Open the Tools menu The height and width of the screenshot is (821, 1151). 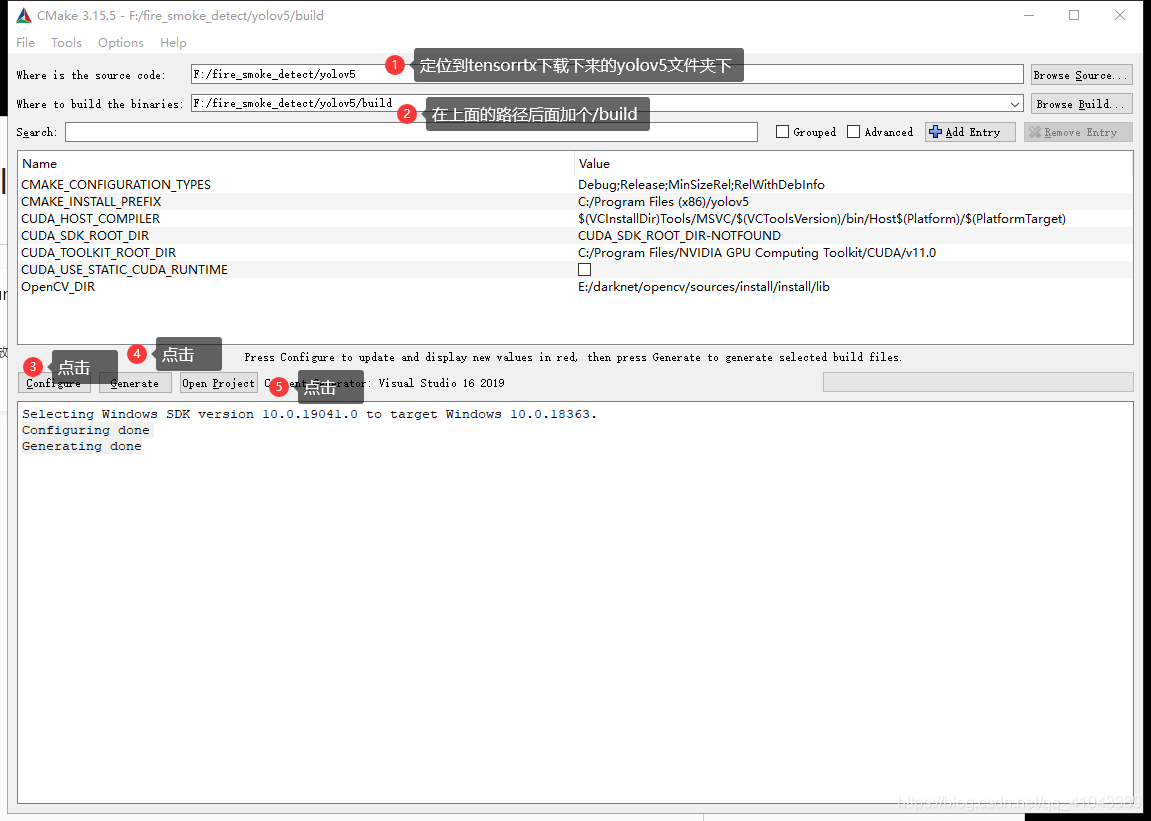point(66,43)
